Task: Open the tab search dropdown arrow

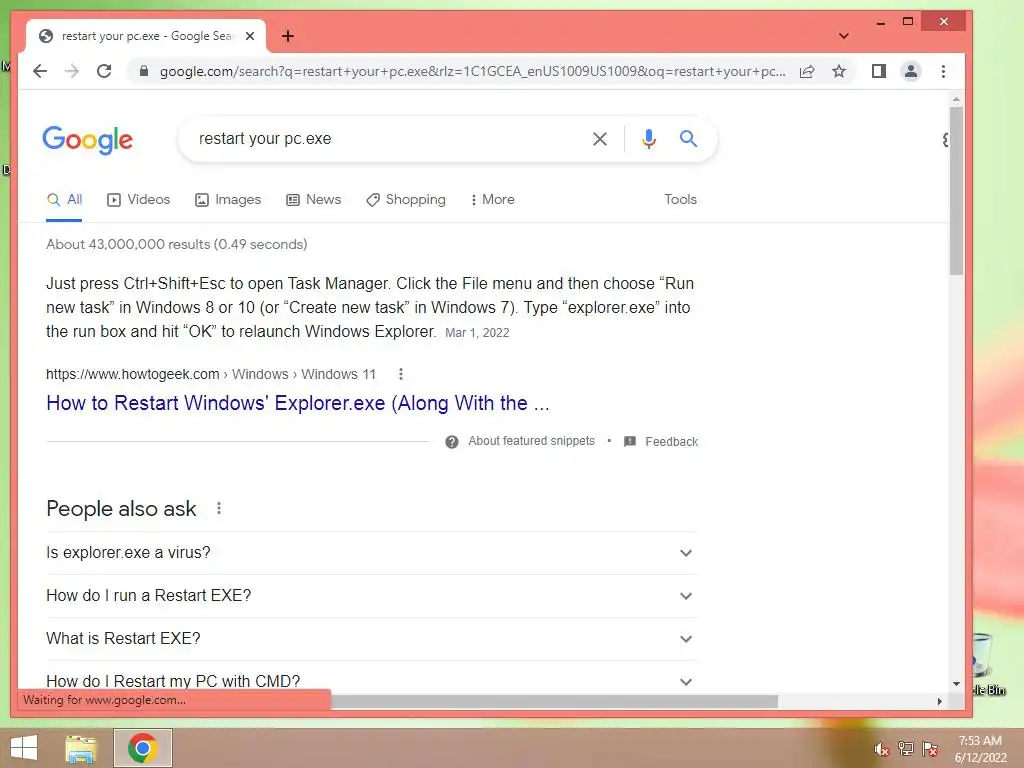Action: point(844,36)
